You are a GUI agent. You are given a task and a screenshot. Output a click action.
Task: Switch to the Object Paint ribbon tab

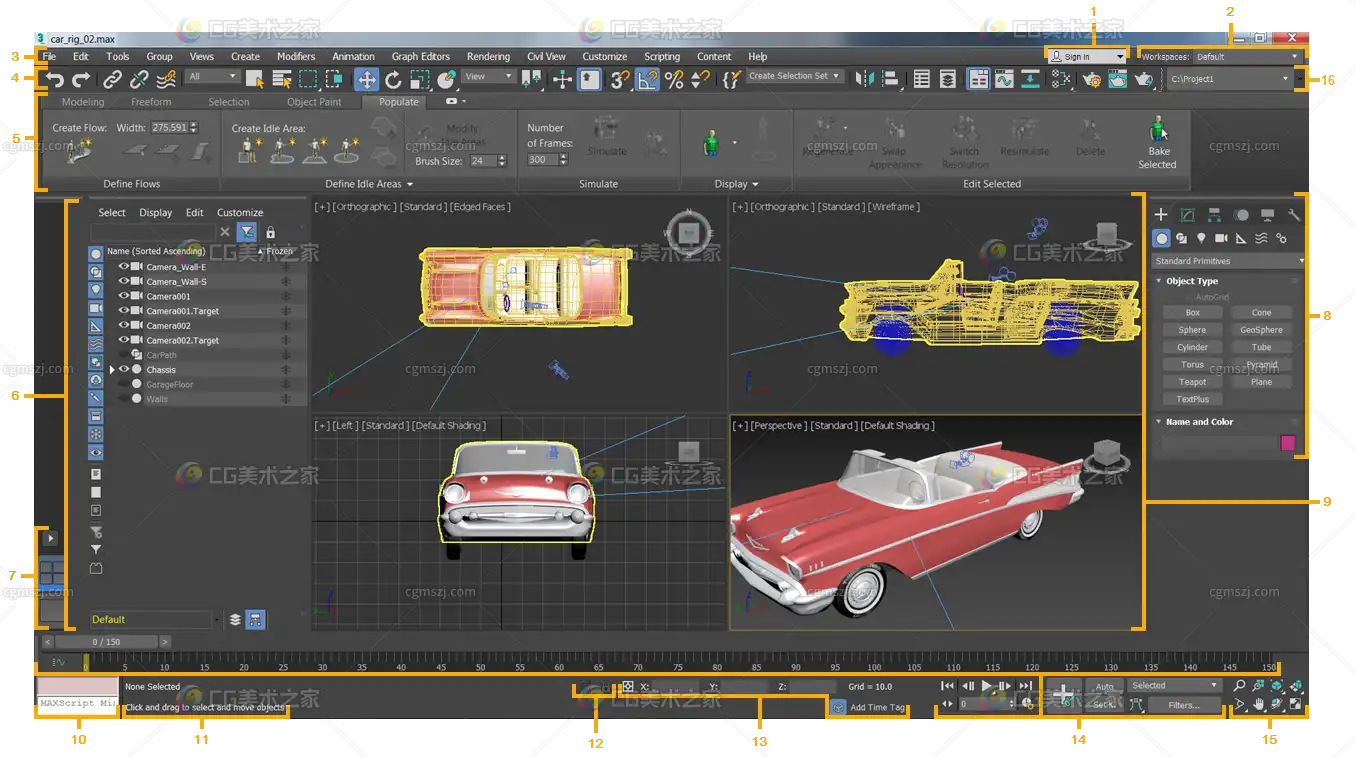(314, 102)
